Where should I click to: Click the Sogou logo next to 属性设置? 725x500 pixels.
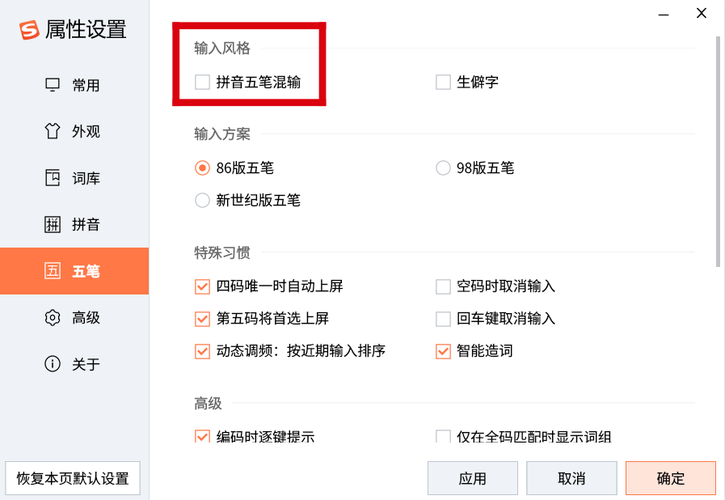pos(29,30)
